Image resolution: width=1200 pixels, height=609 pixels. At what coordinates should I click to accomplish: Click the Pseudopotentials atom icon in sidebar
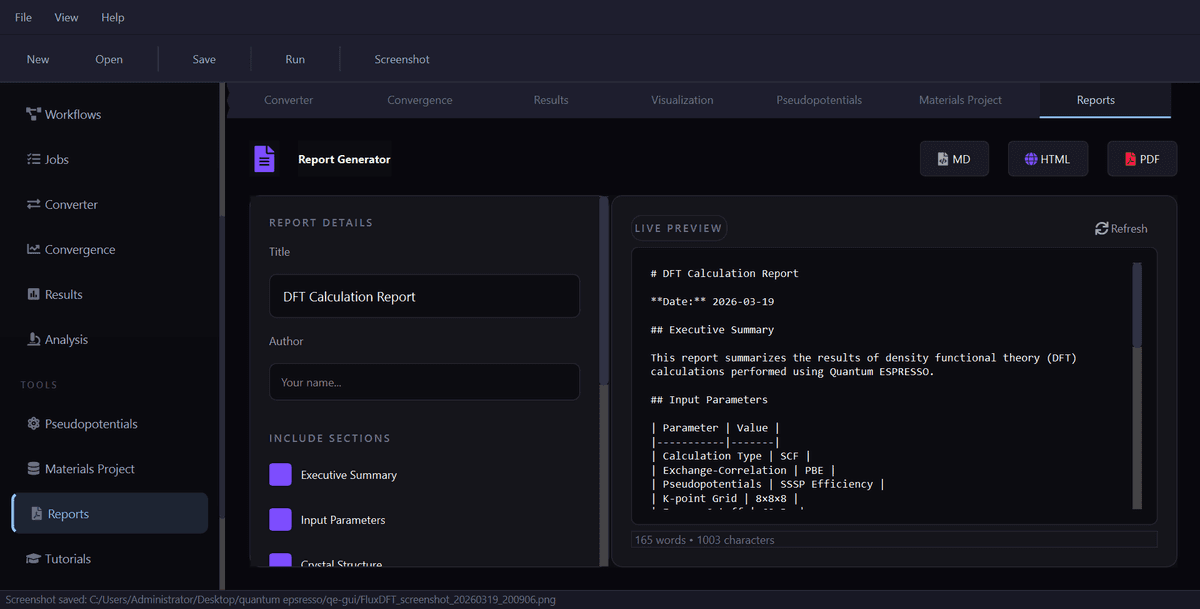coord(33,424)
